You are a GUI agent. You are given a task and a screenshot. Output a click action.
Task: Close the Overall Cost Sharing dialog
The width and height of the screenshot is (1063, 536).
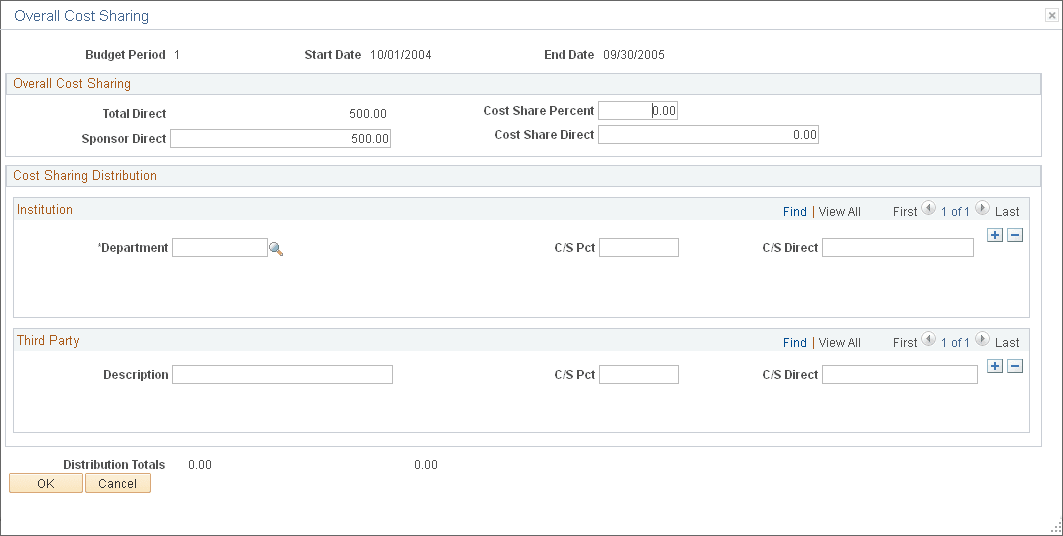click(1051, 16)
